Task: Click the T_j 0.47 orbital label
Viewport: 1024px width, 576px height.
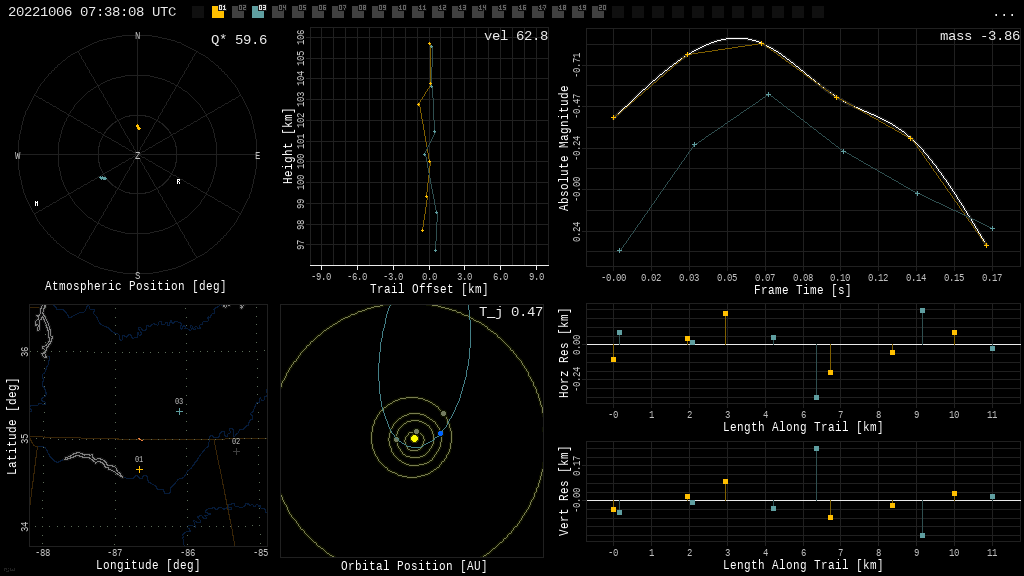Action: [510, 312]
